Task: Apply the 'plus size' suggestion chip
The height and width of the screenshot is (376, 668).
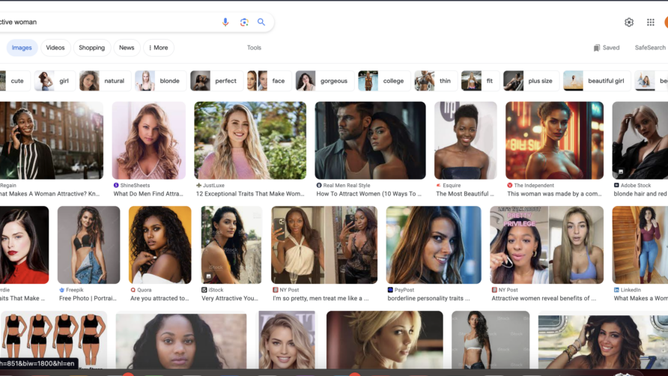Action: 531,81
